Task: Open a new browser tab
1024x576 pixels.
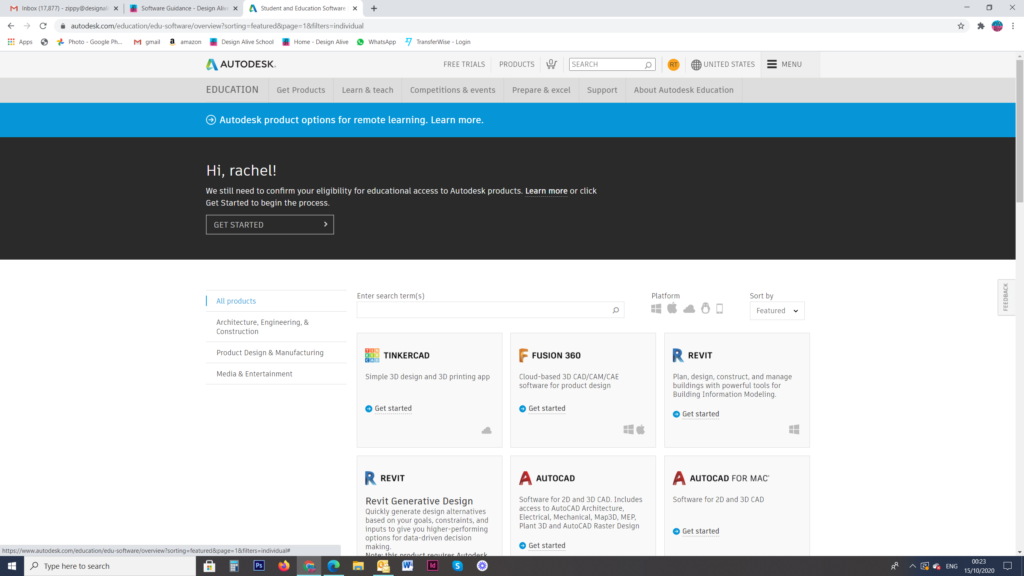Action: 374,8
